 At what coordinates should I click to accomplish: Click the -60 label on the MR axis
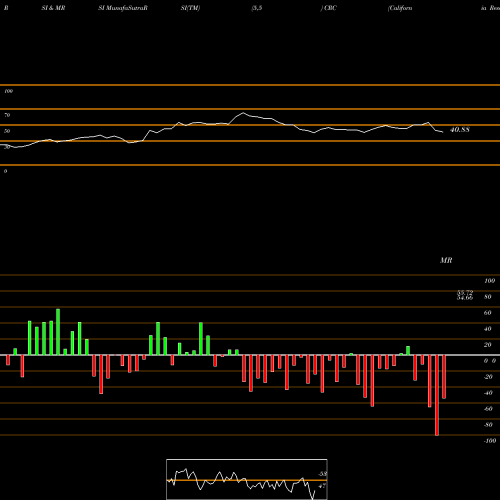coord(488,409)
